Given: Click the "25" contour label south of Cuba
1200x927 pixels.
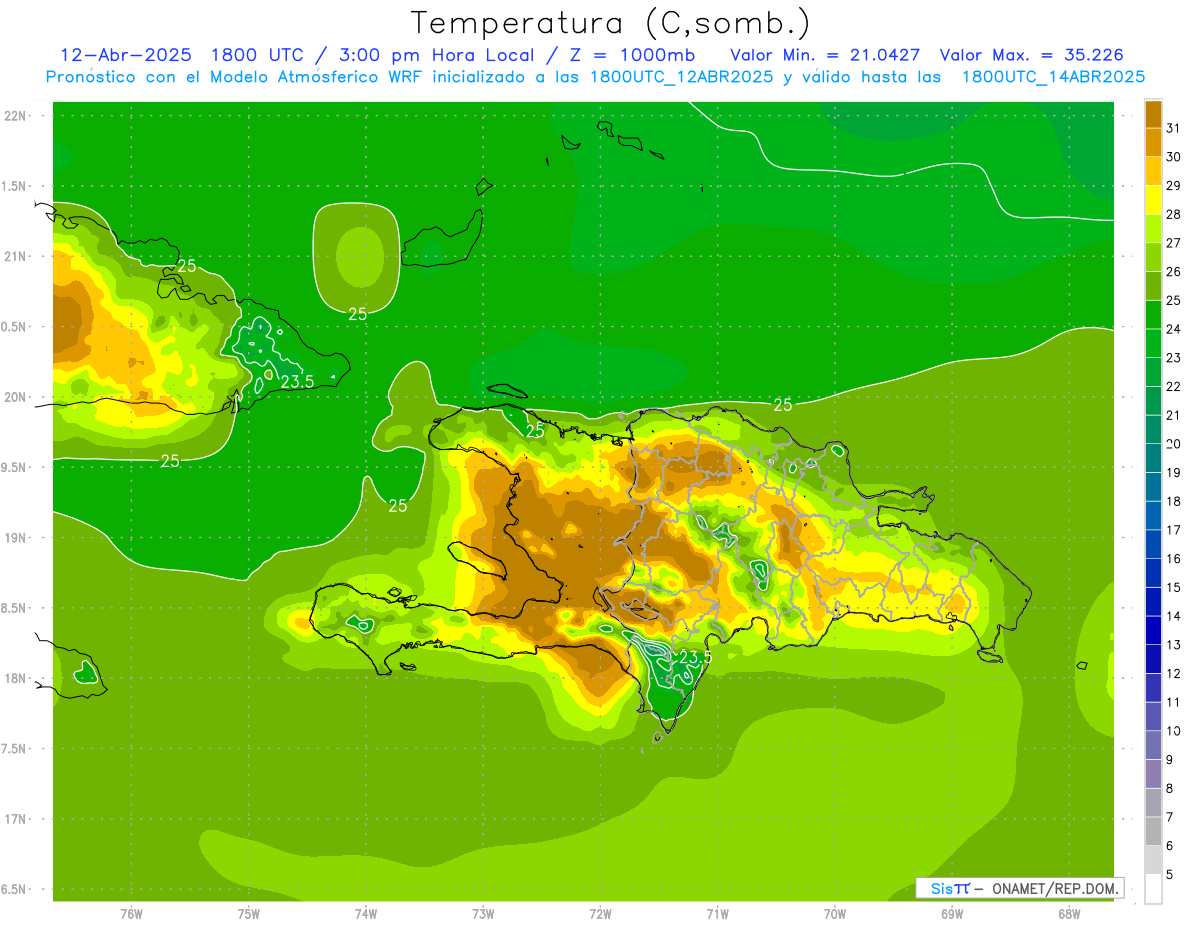Looking at the screenshot, I should pyautogui.click(x=170, y=461).
